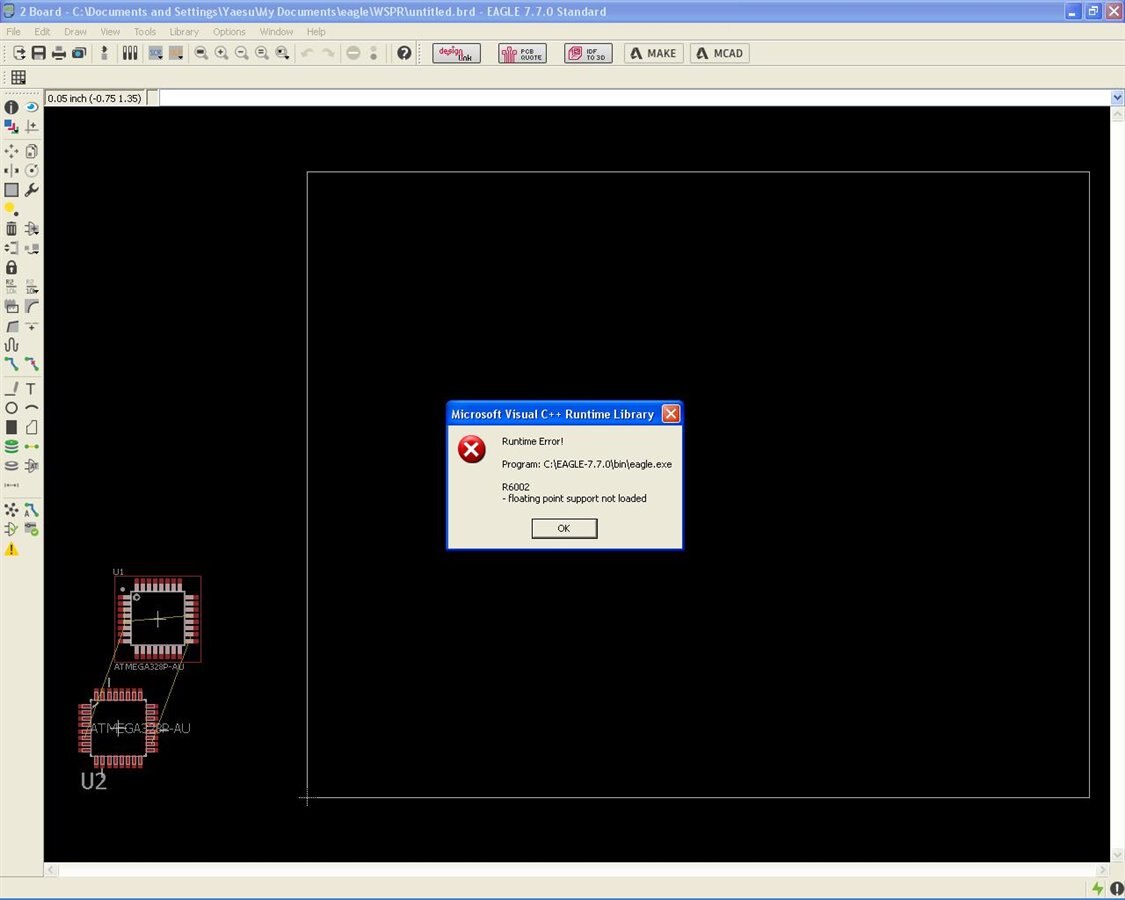Click the Lock tool icon
Screen dimensions: 1125x900
pos(11,268)
